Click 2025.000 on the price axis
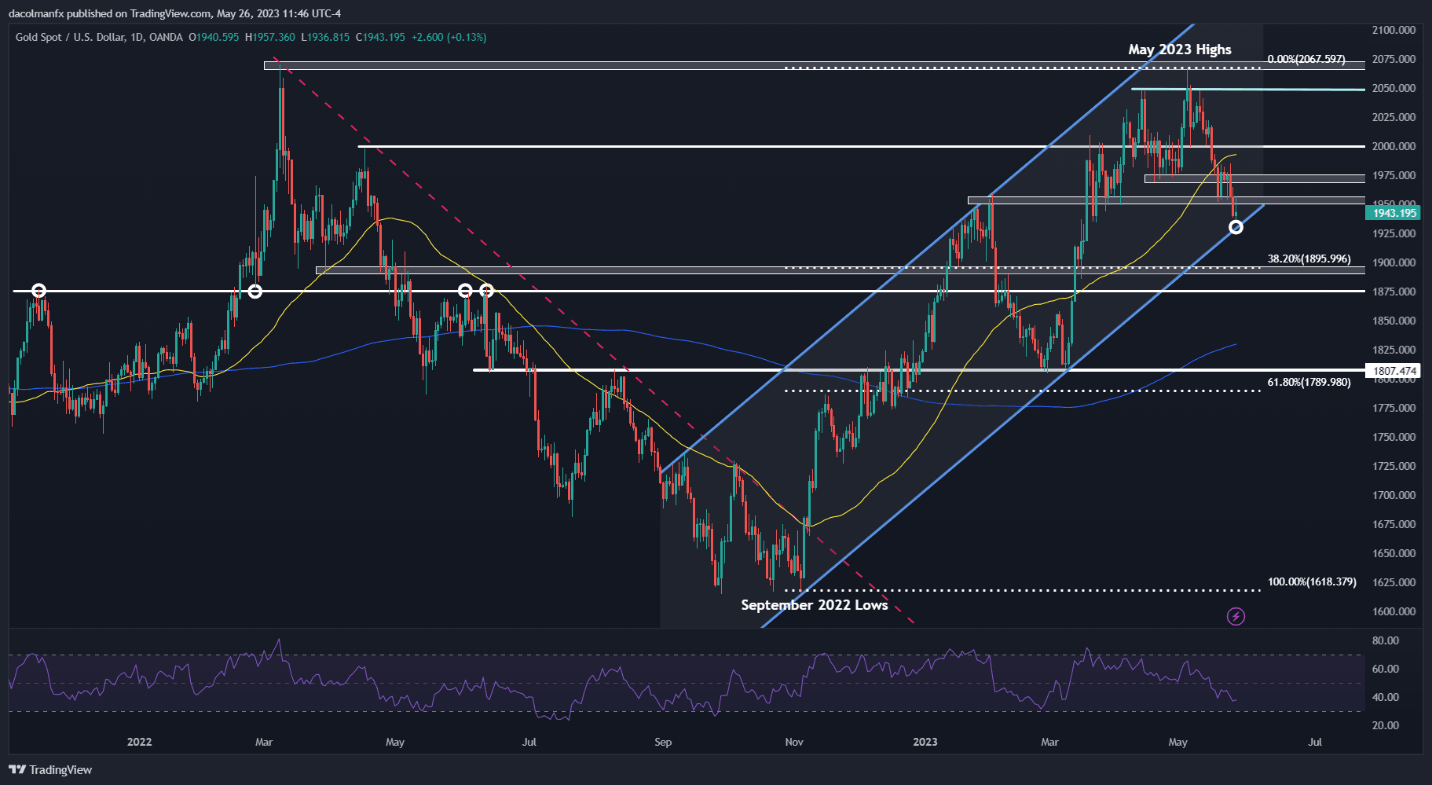Viewport: 1432px width, 785px height. click(x=1396, y=117)
